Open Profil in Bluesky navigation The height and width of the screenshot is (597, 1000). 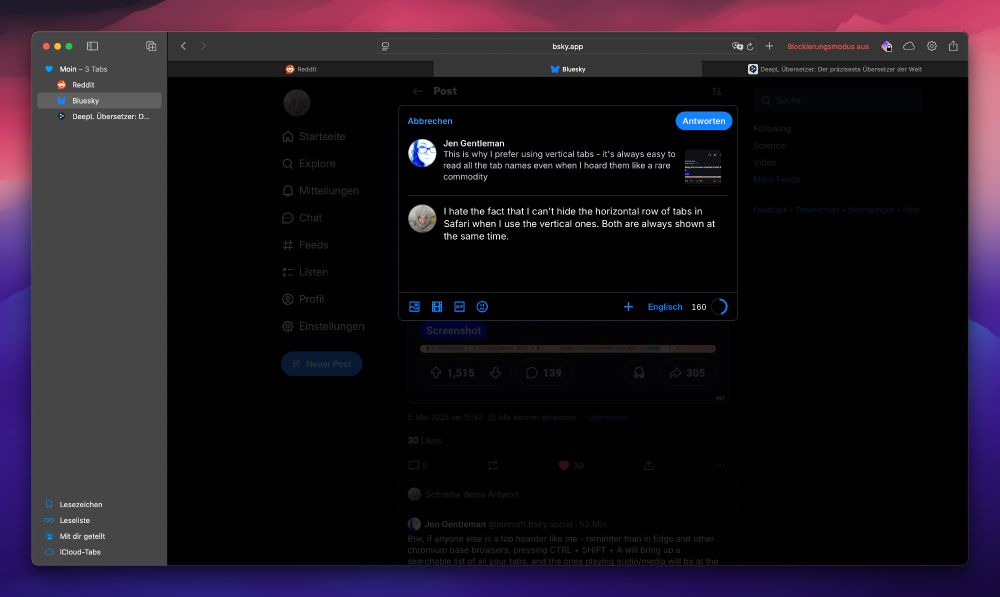[303, 299]
